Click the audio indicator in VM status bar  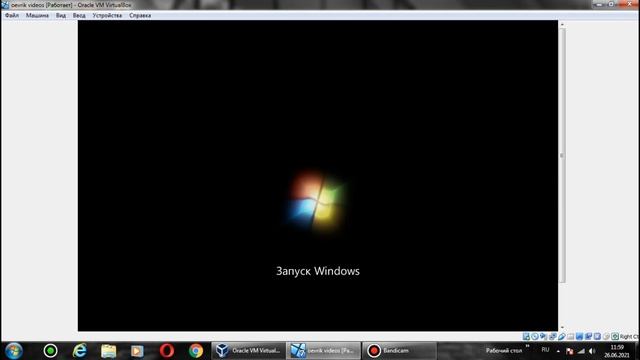(x=543, y=336)
